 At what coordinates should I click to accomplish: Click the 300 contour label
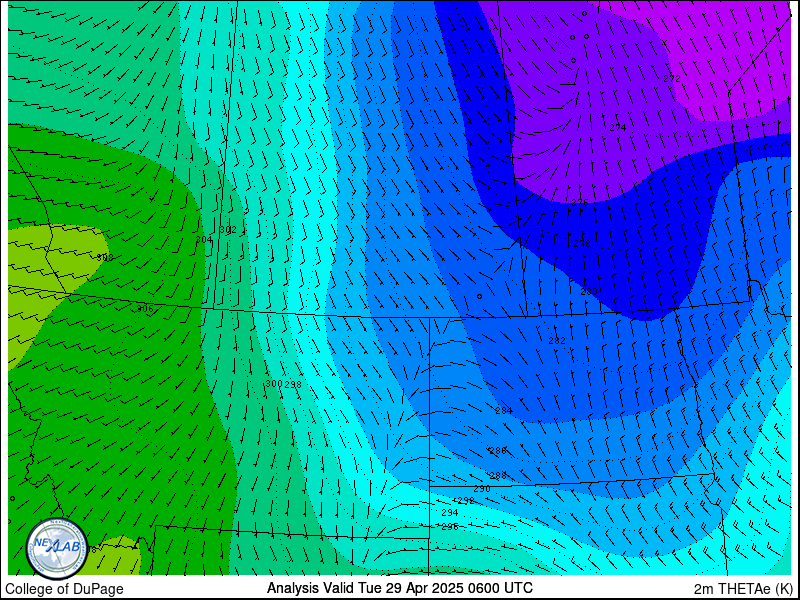274,384
